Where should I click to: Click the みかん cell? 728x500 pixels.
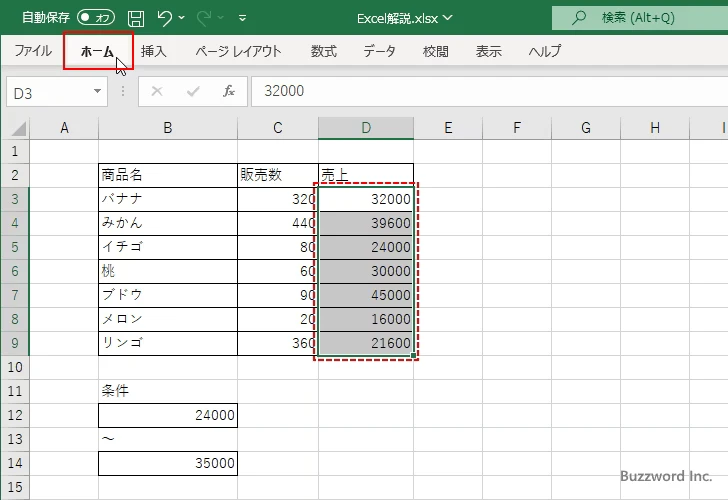pyautogui.click(x=168, y=223)
